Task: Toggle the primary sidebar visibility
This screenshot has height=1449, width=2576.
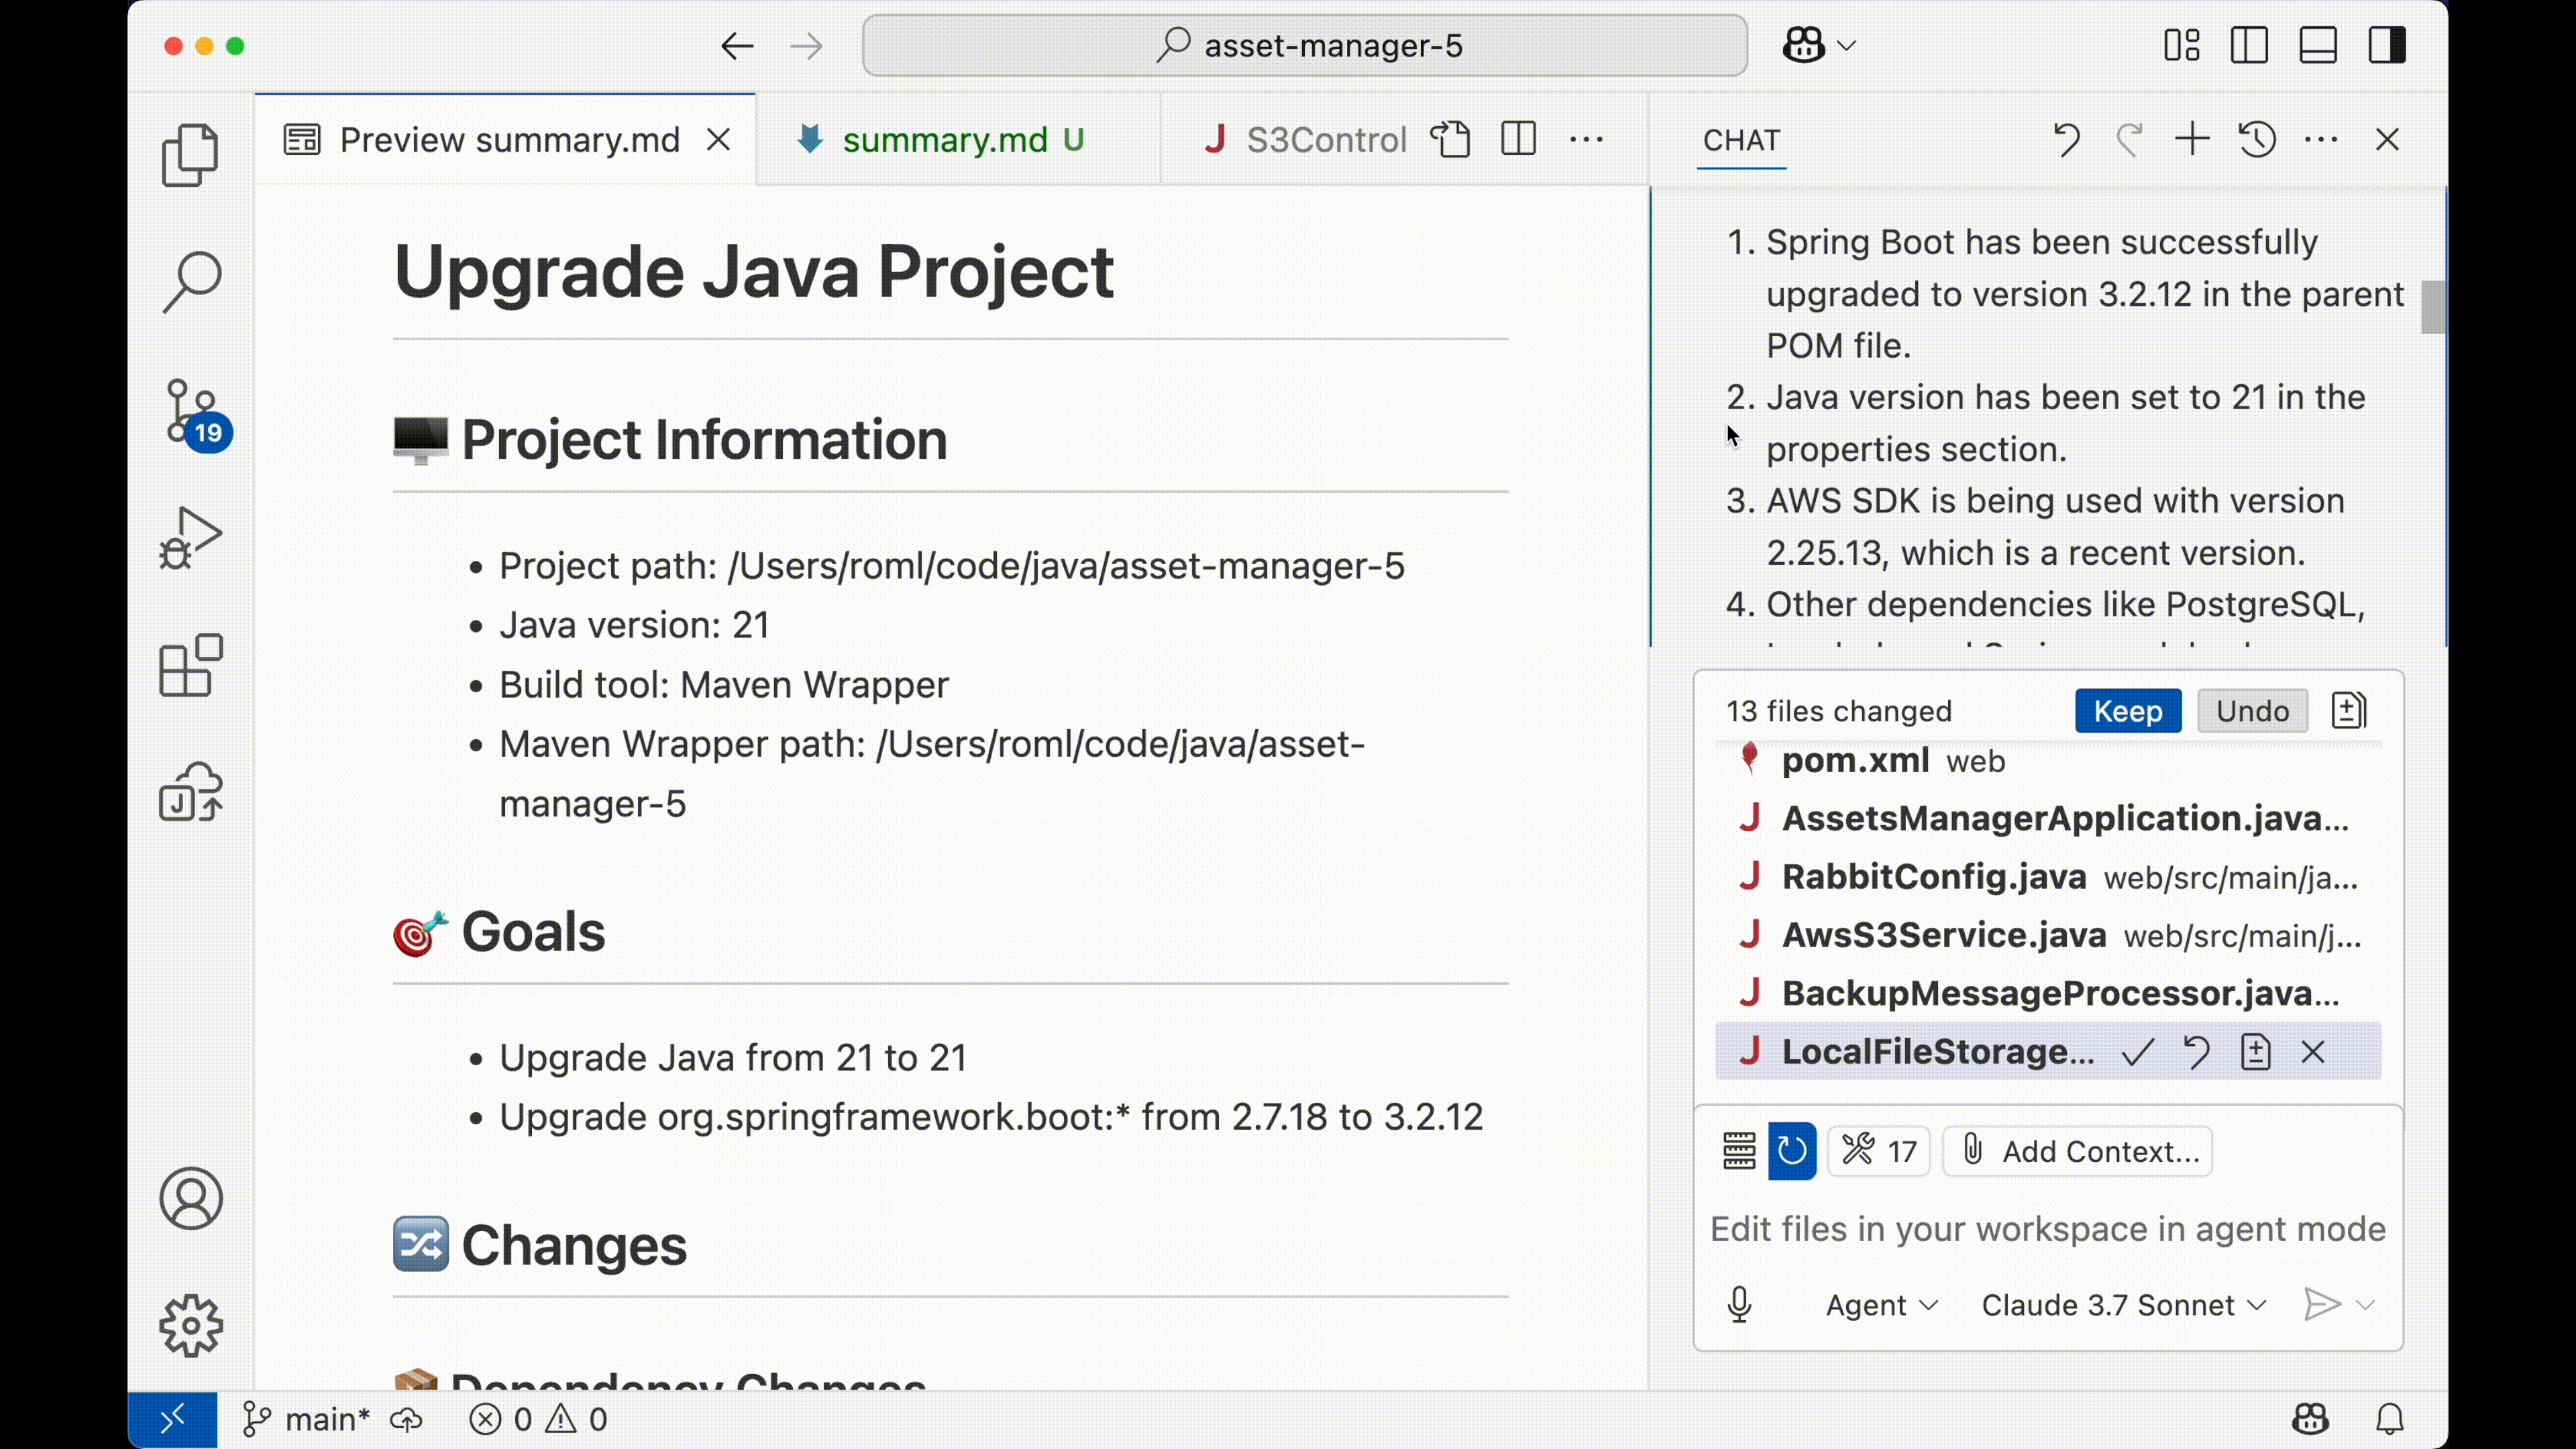Action: click(2249, 45)
